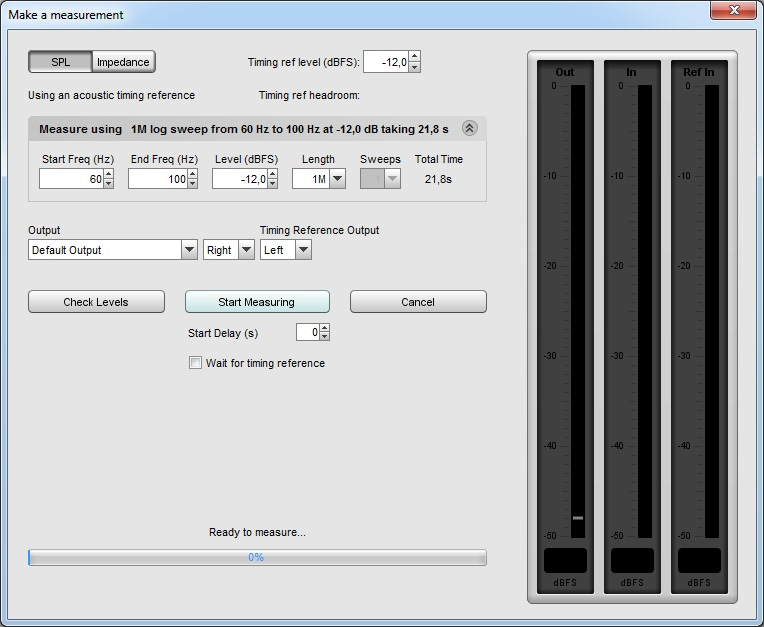This screenshot has height=627, width=764.
Task: Click the Cancel button
Action: coord(418,302)
